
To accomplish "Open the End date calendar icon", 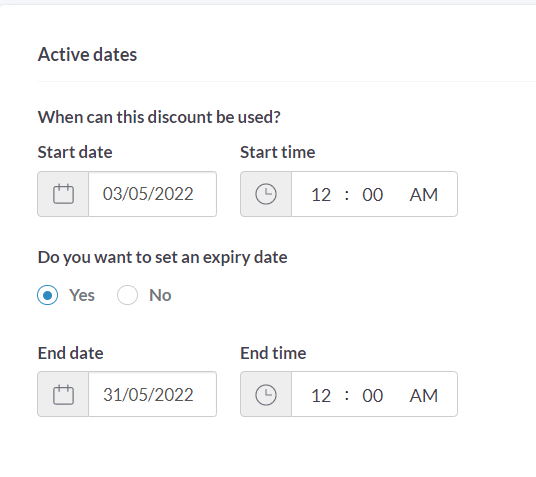I will pyautogui.click(x=63, y=394).
